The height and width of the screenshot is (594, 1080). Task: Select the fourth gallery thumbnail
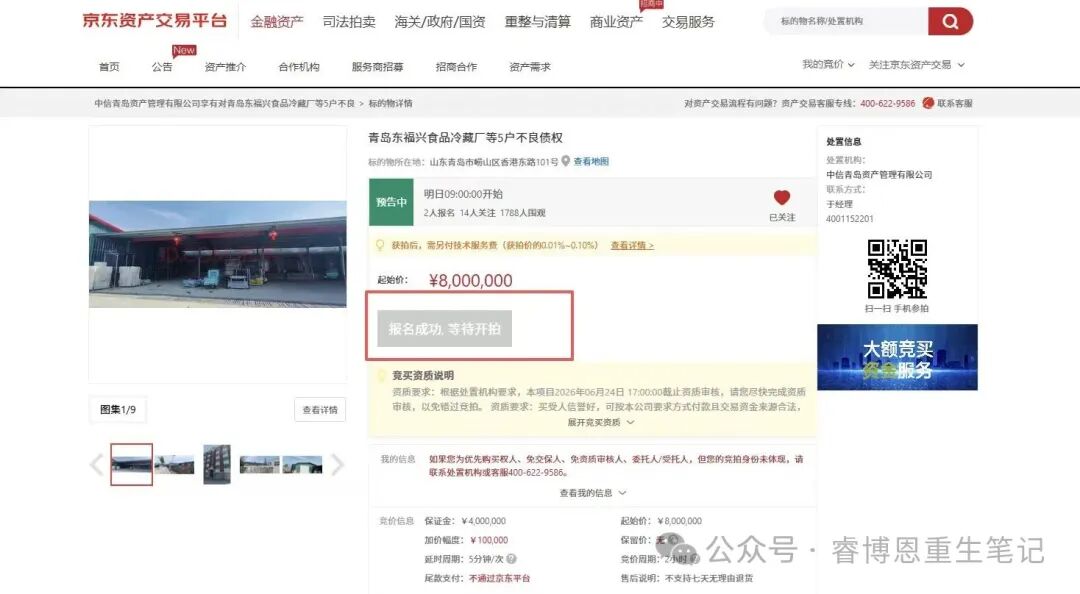[x=260, y=465]
